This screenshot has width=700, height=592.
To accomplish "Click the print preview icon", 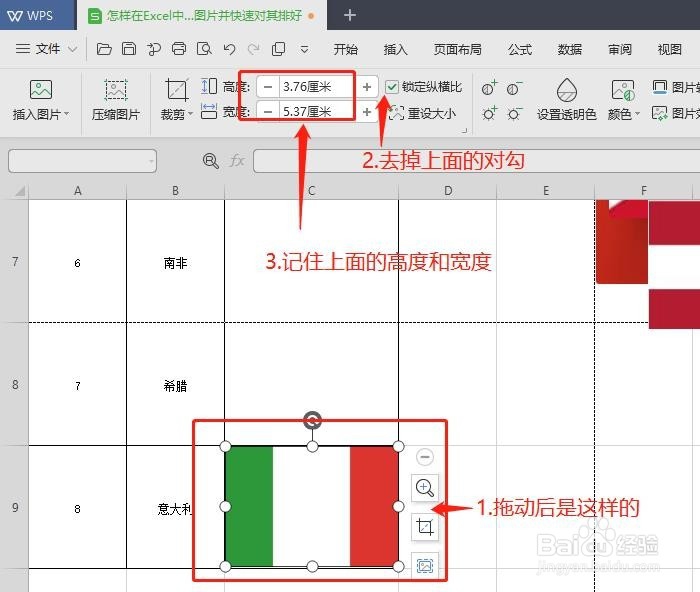I will tap(204, 49).
